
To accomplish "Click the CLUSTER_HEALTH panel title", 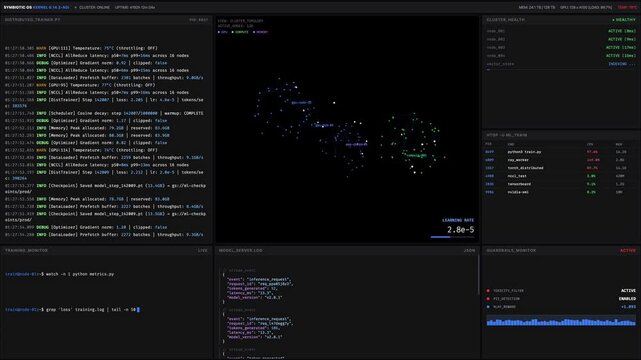I will click(x=506, y=20).
